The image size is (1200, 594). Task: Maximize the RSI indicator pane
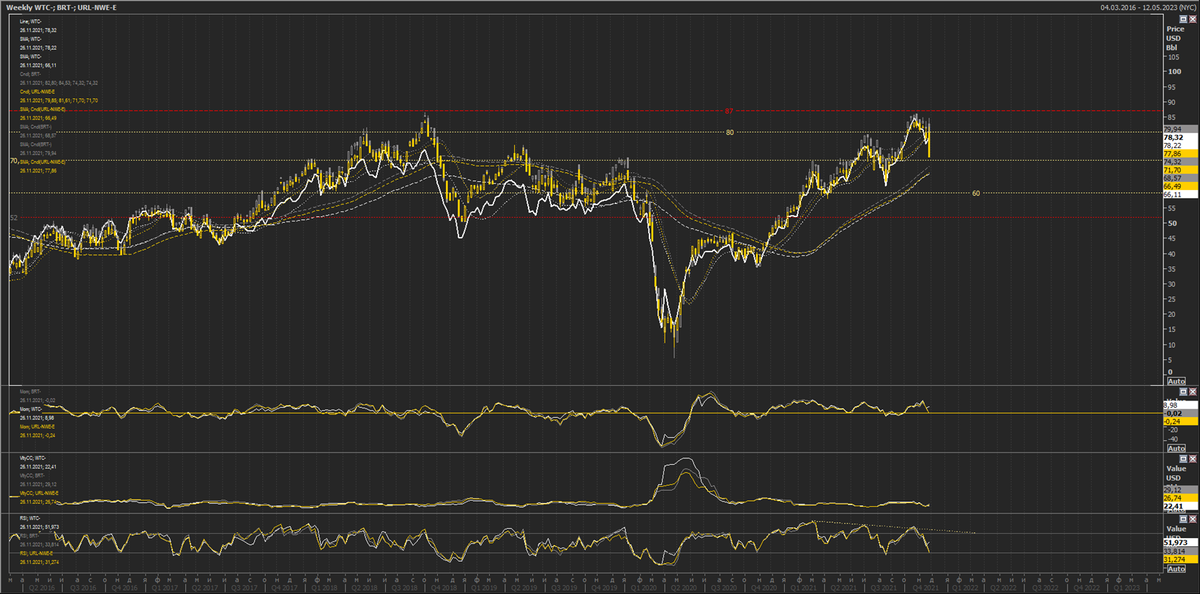click(1183, 520)
